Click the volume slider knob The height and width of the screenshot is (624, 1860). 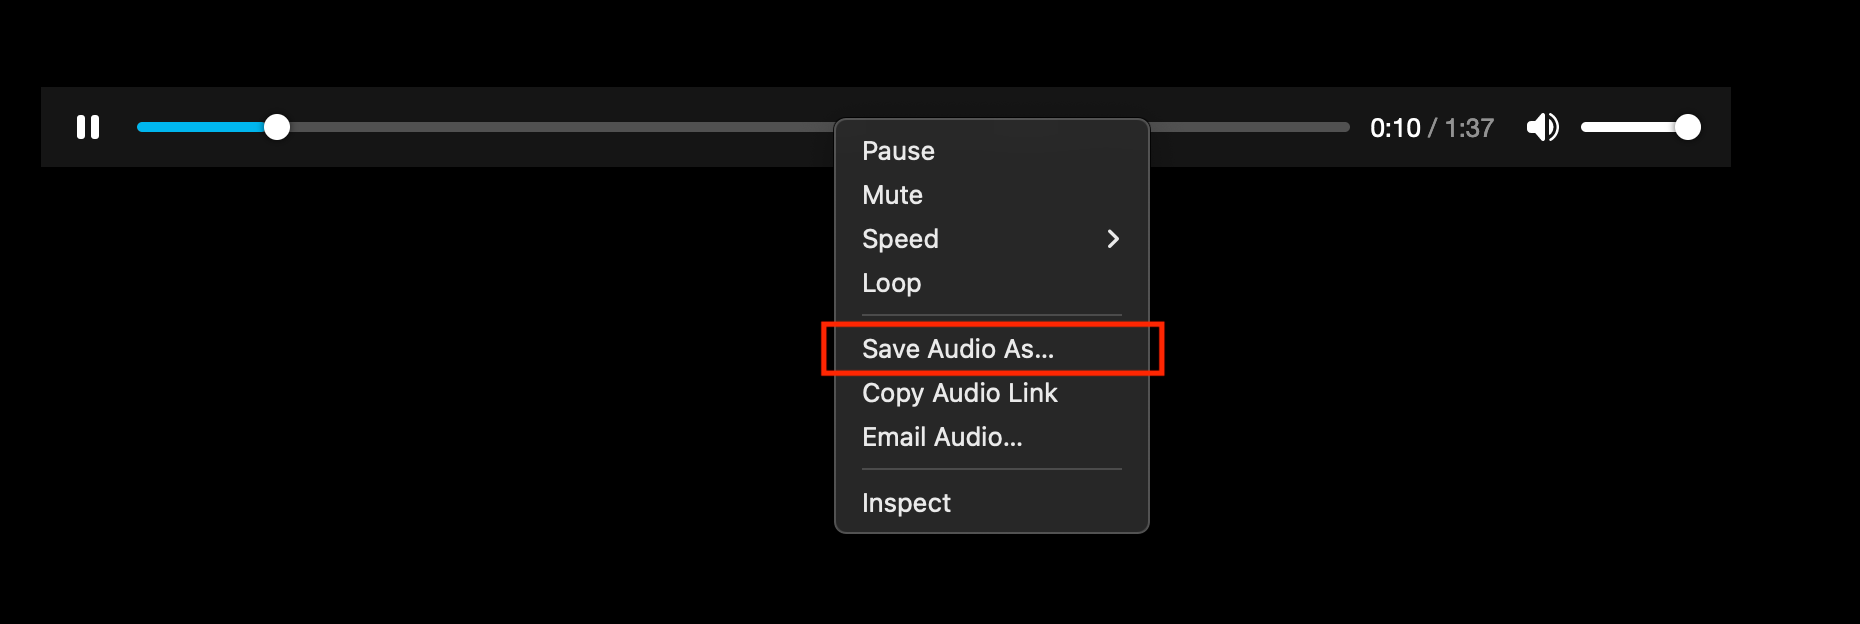pyautogui.click(x=1688, y=127)
